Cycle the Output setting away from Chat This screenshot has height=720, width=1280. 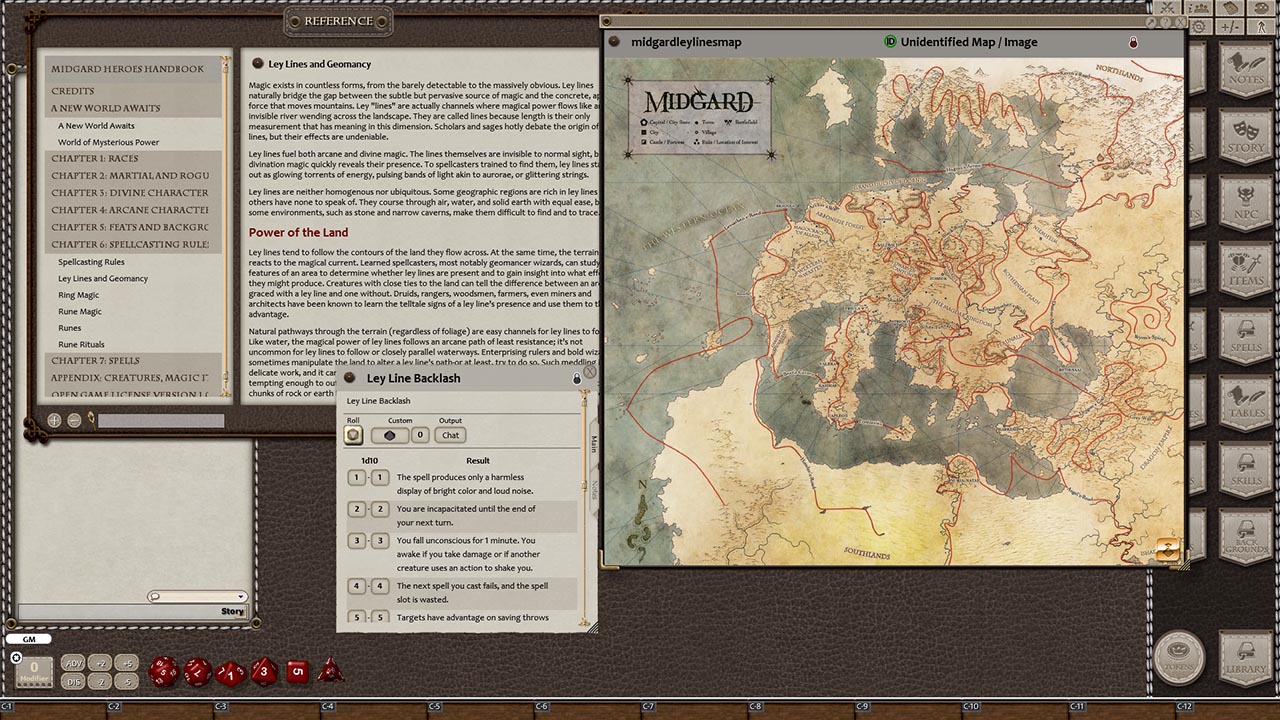tap(450, 435)
